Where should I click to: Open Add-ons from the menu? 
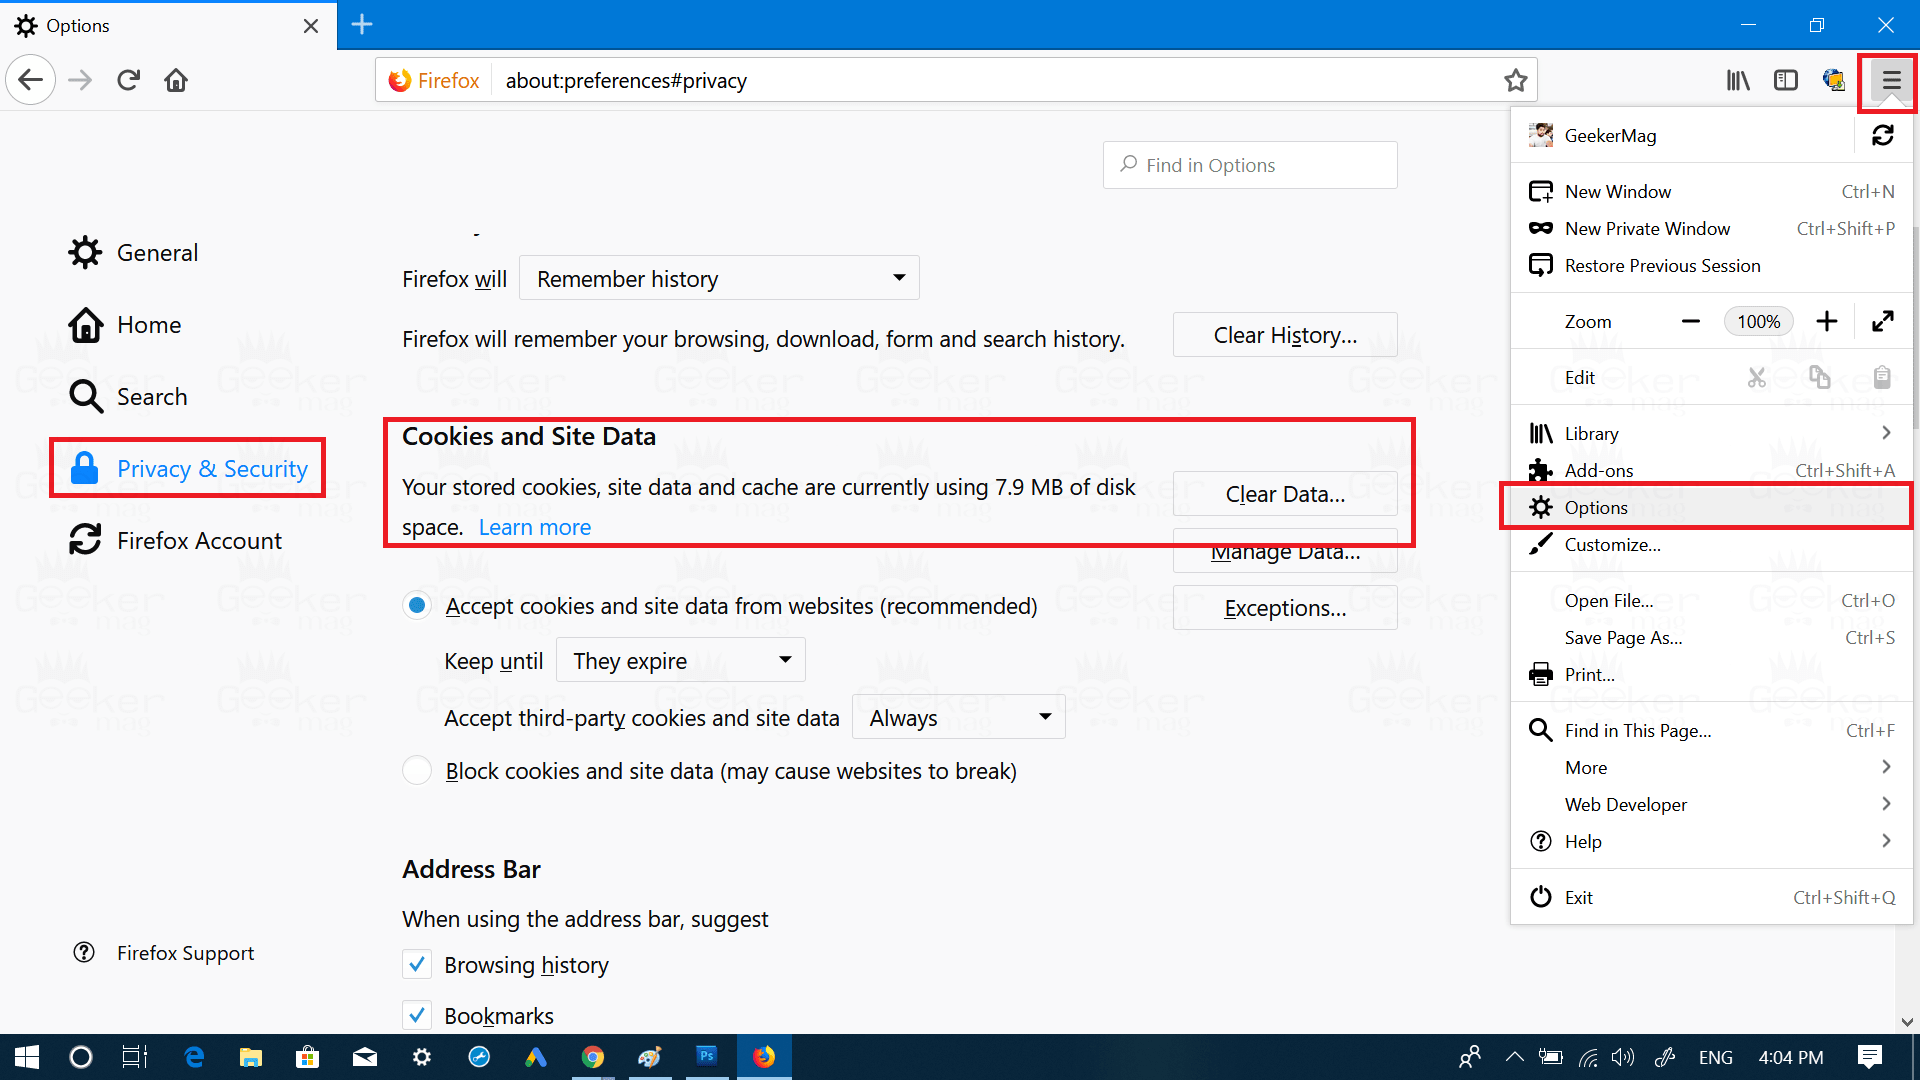point(1711,470)
